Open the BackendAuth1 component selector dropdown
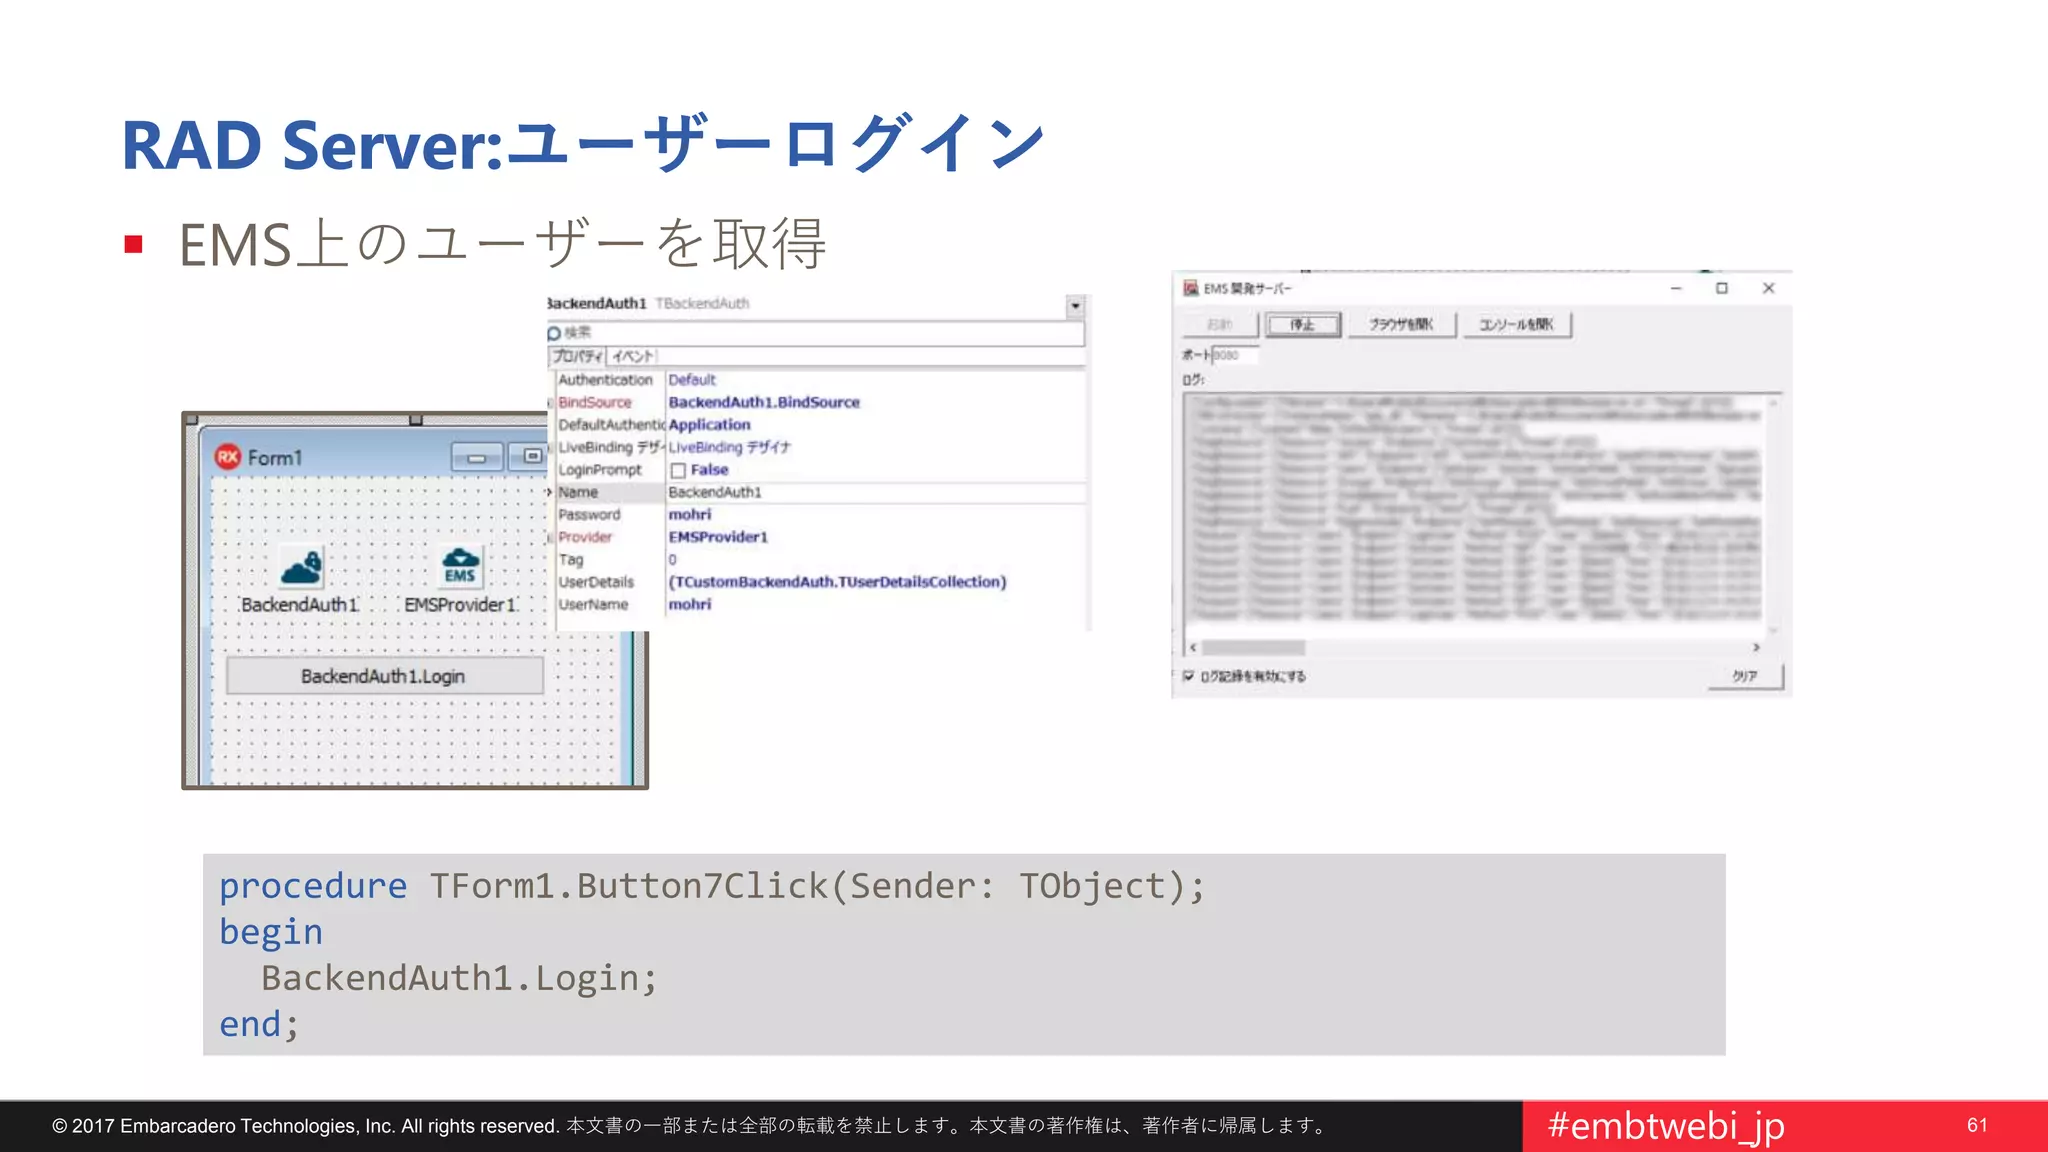The height and width of the screenshot is (1152, 2048). (x=1075, y=306)
